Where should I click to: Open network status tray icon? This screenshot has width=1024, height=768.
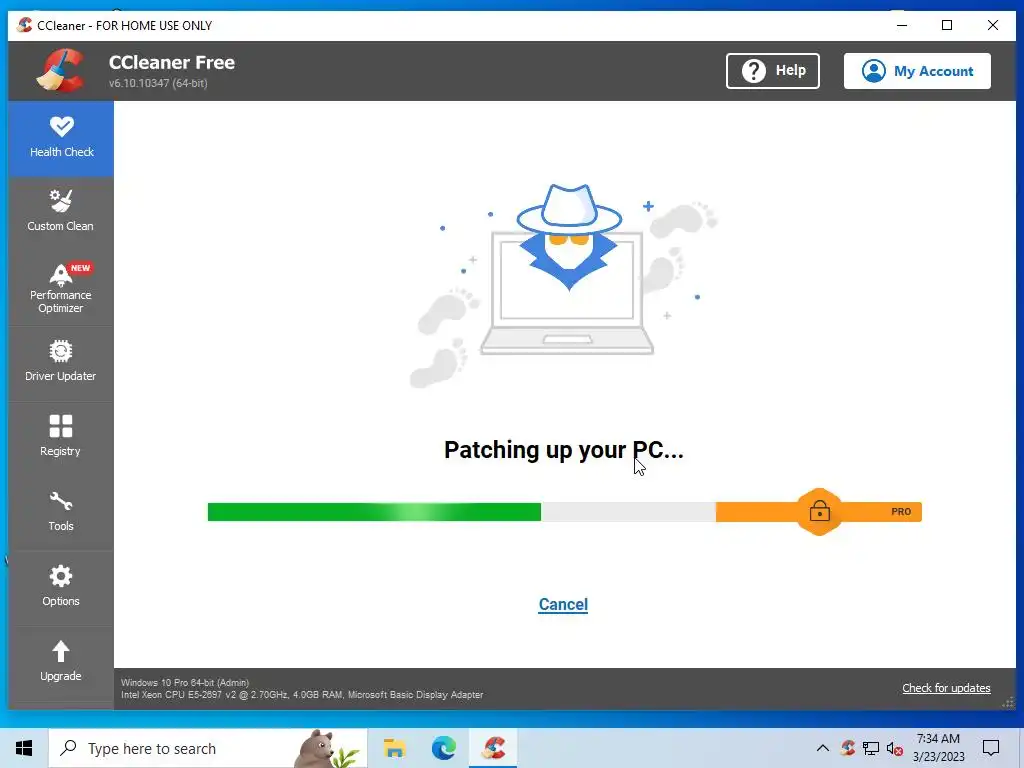(871, 748)
